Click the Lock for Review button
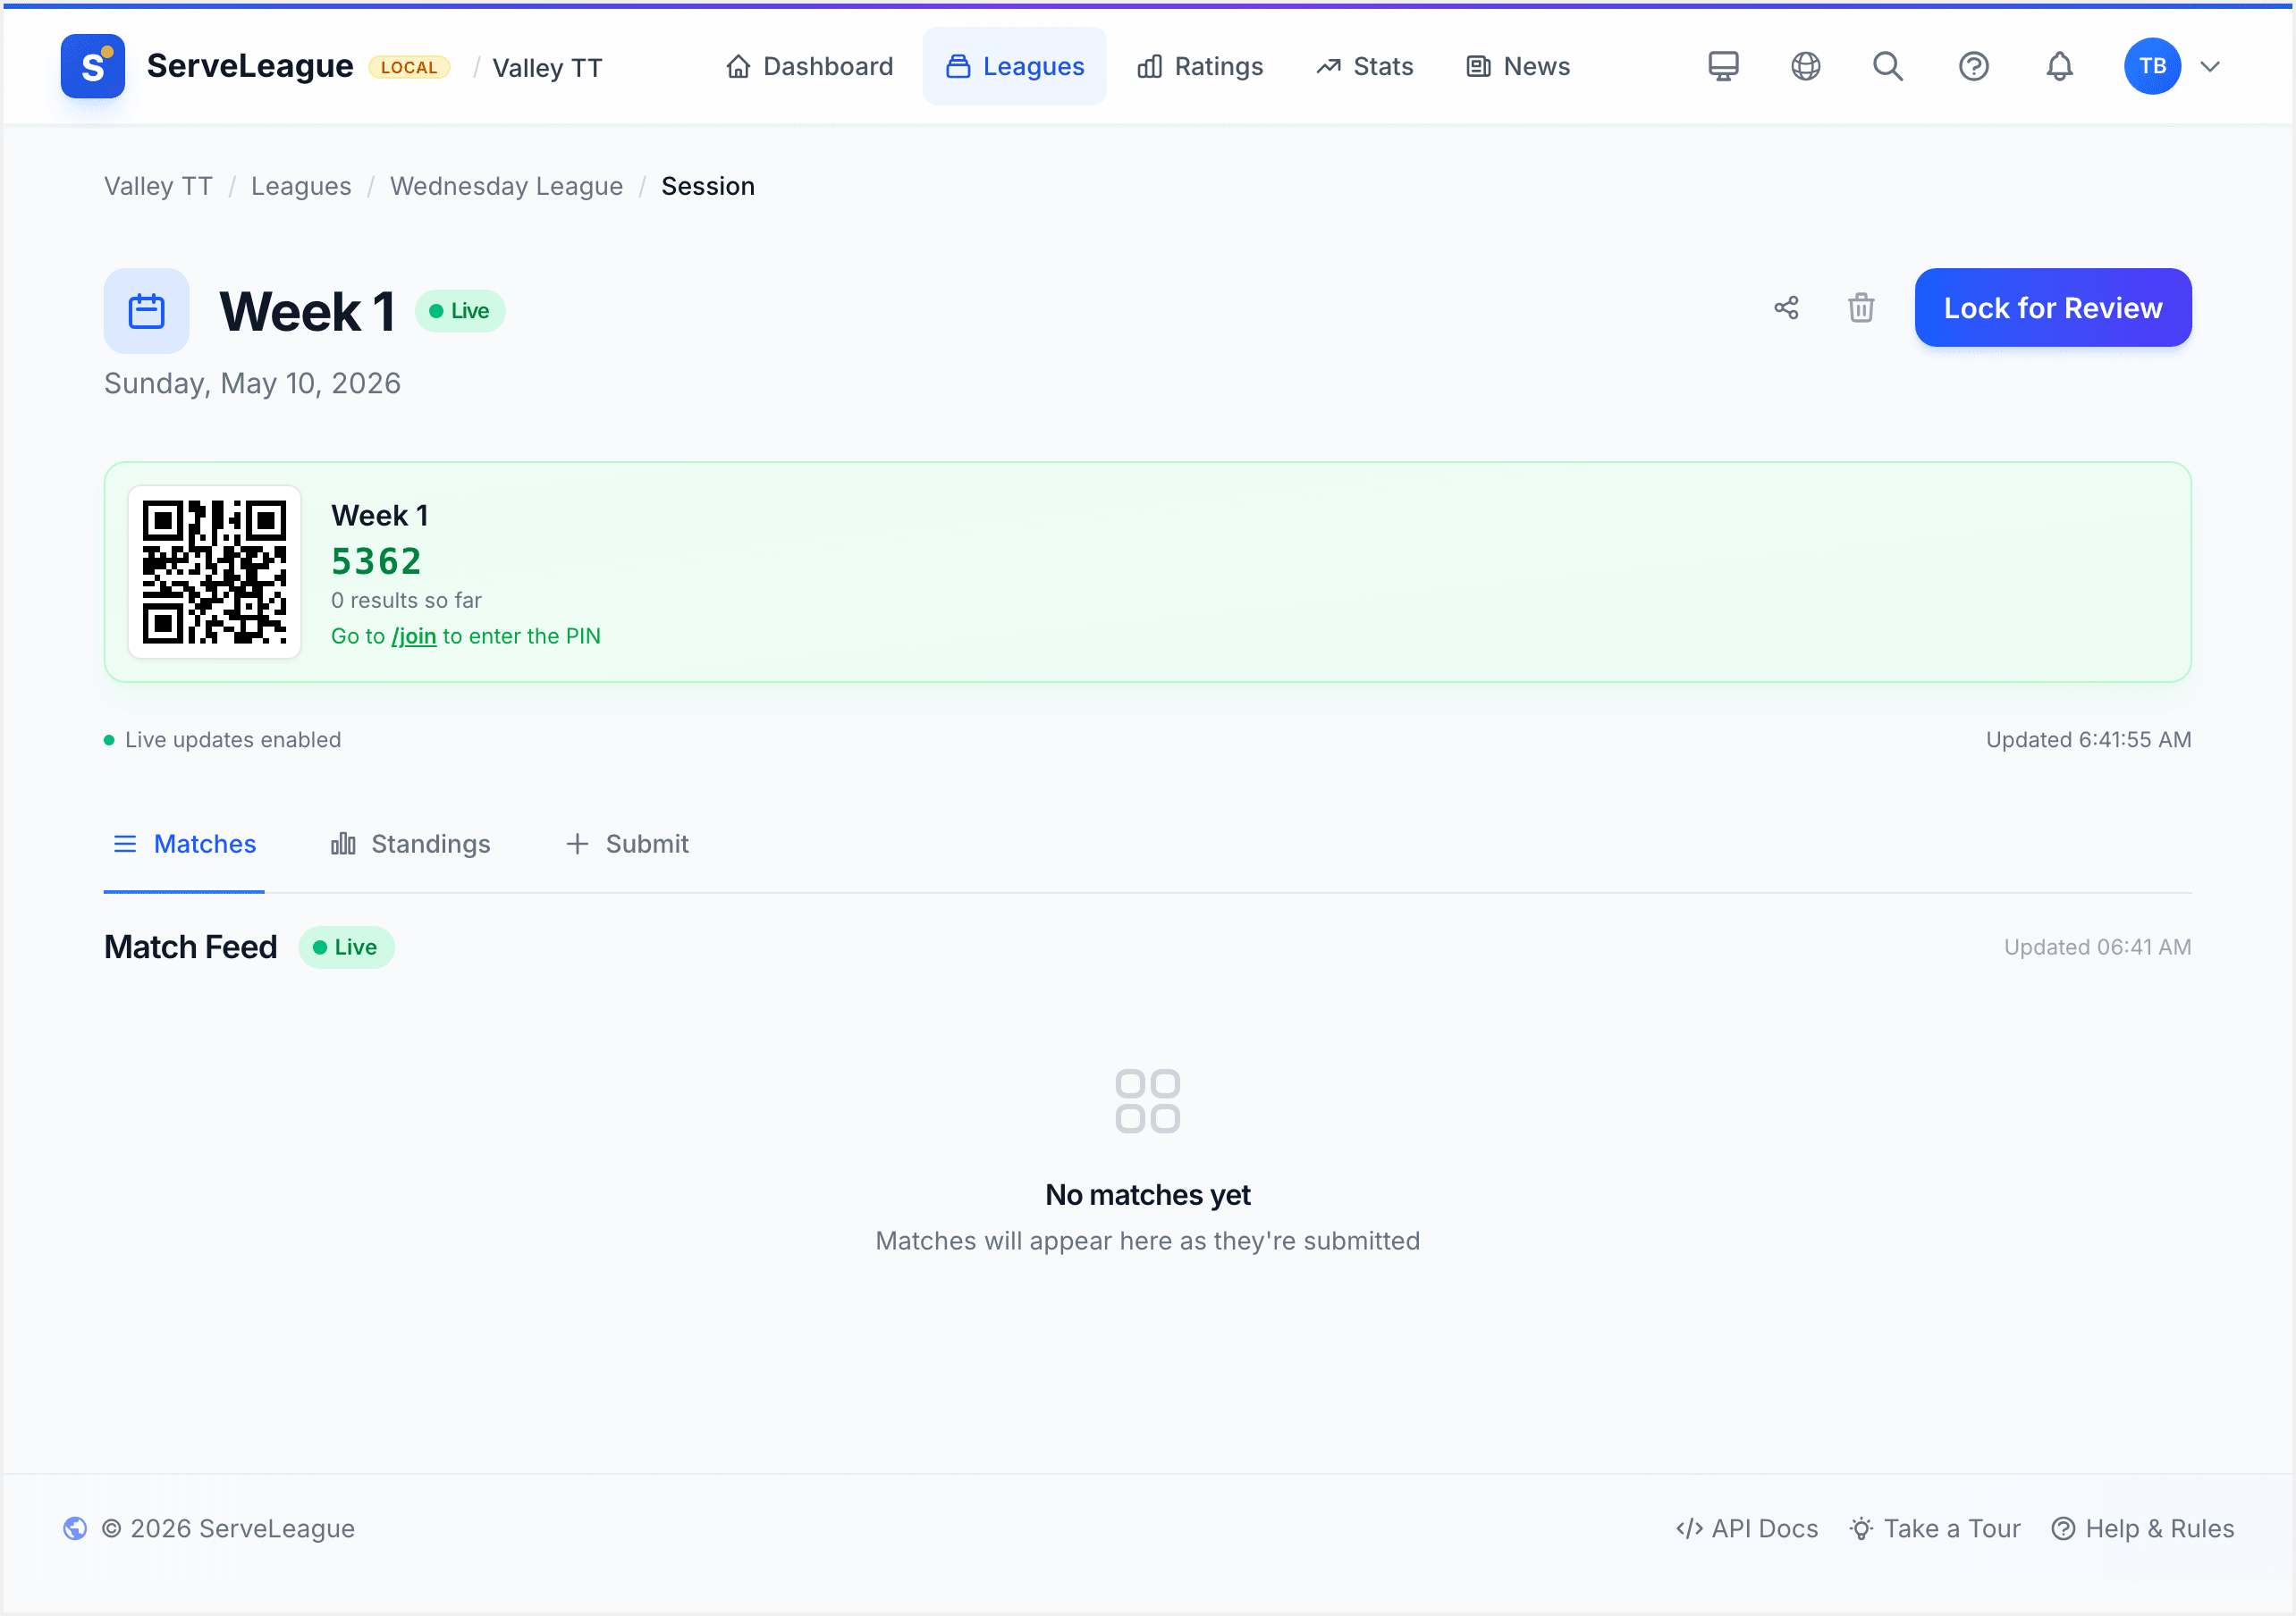The width and height of the screenshot is (2296, 1616). point(2053,308)
